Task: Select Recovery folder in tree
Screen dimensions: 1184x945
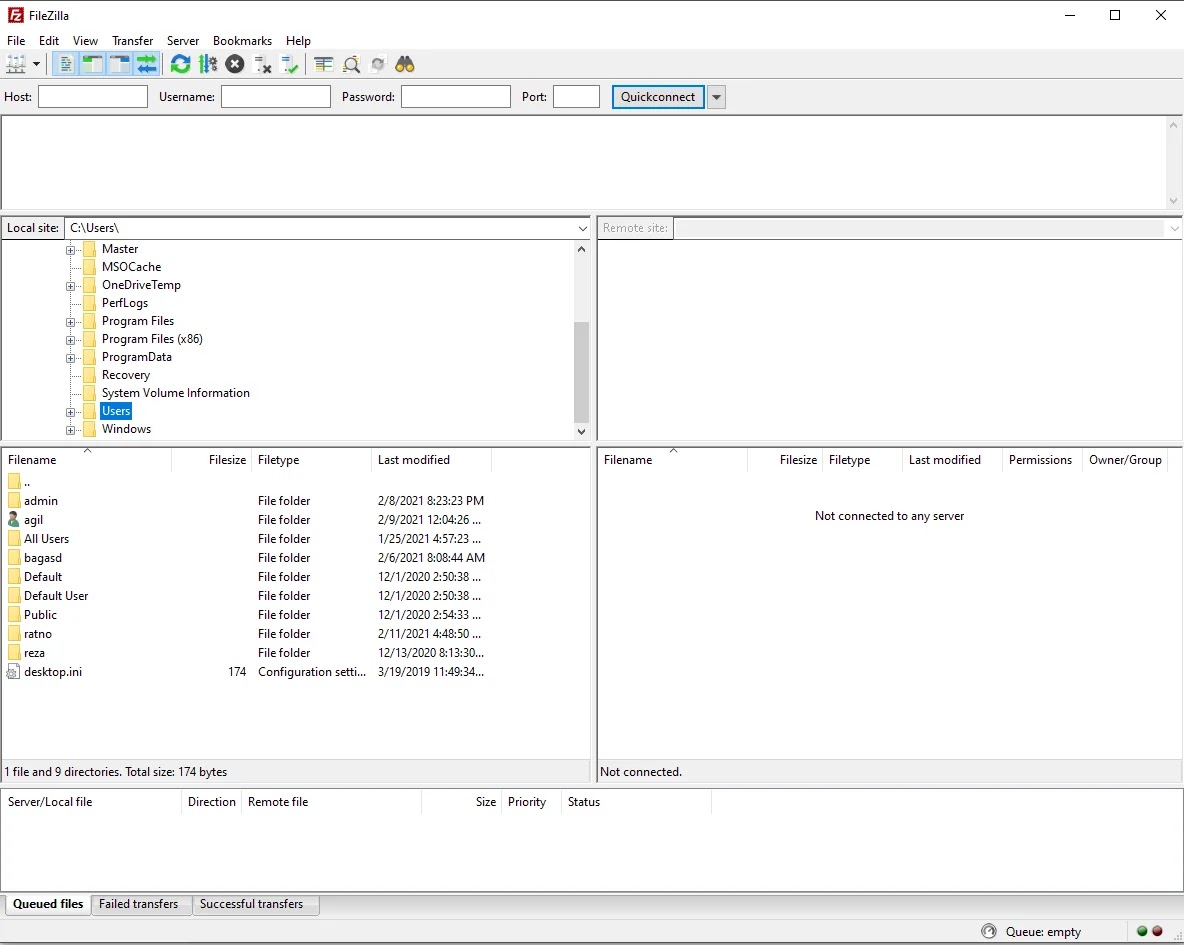Action: tap(125, 375)
